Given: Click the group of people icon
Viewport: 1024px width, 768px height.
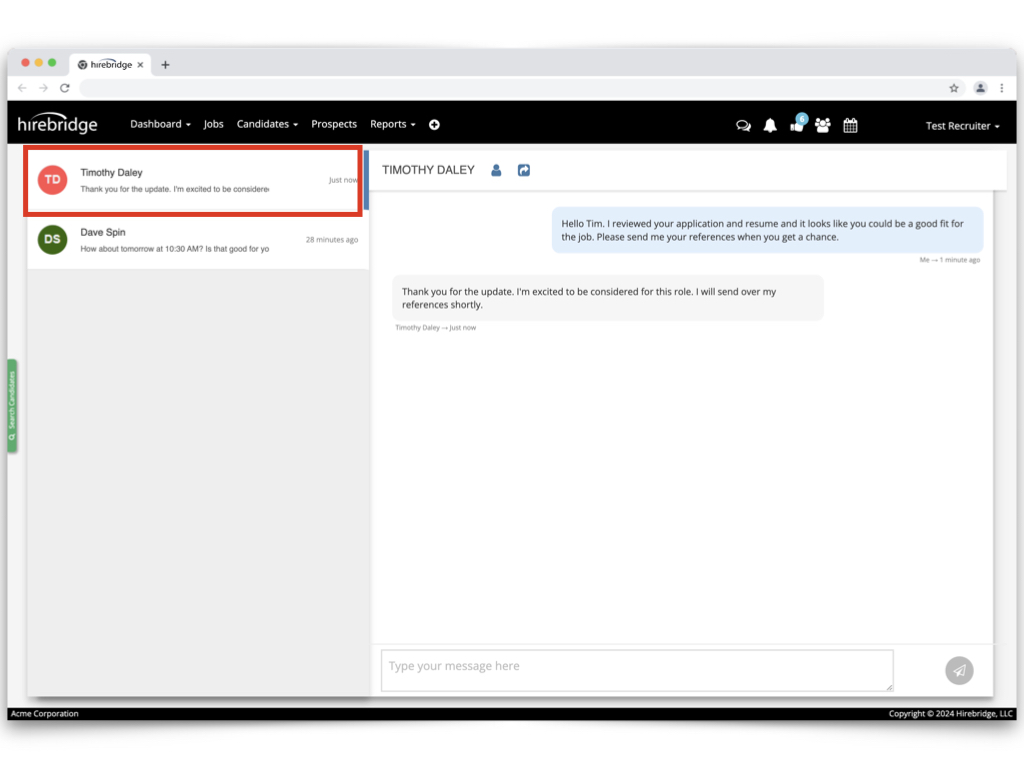Looking at the screenshot, I should click(x=823, y=126).
